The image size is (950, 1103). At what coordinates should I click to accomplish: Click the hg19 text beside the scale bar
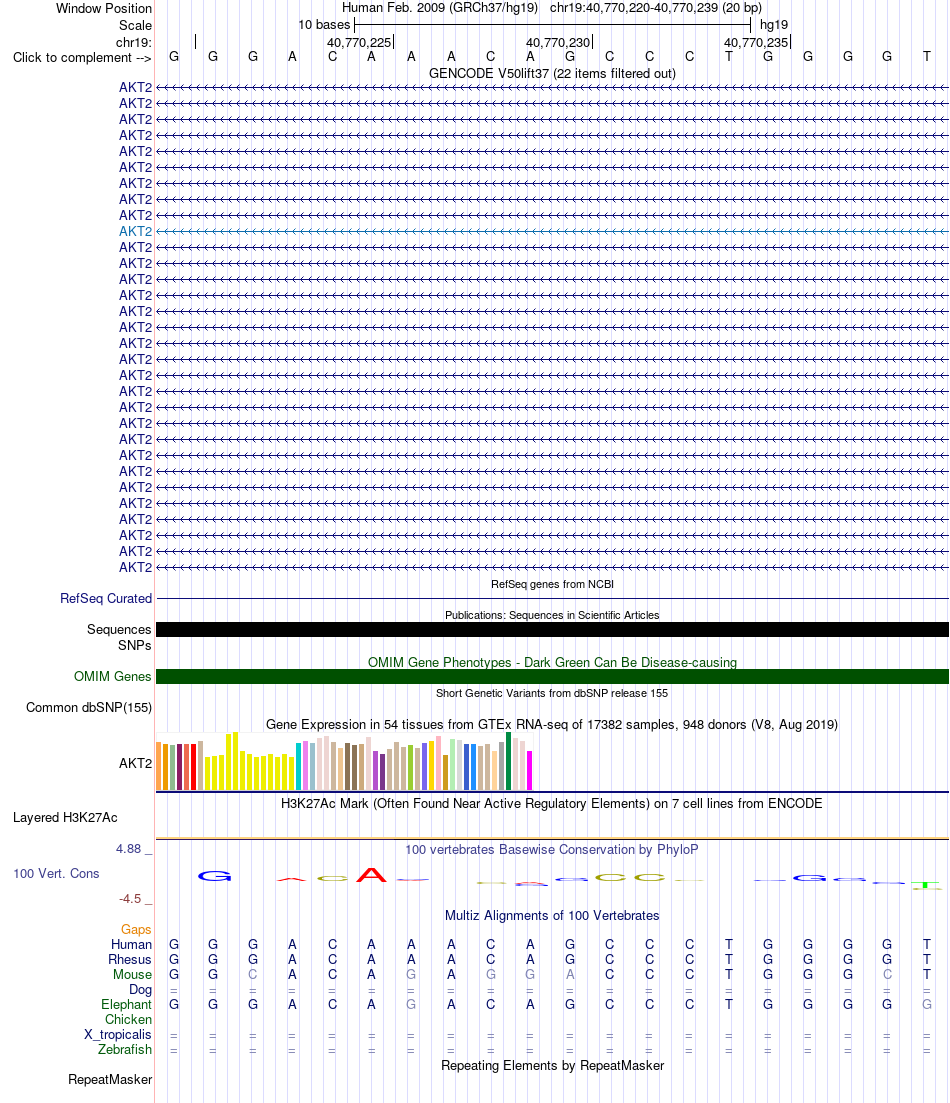(774, 25)
